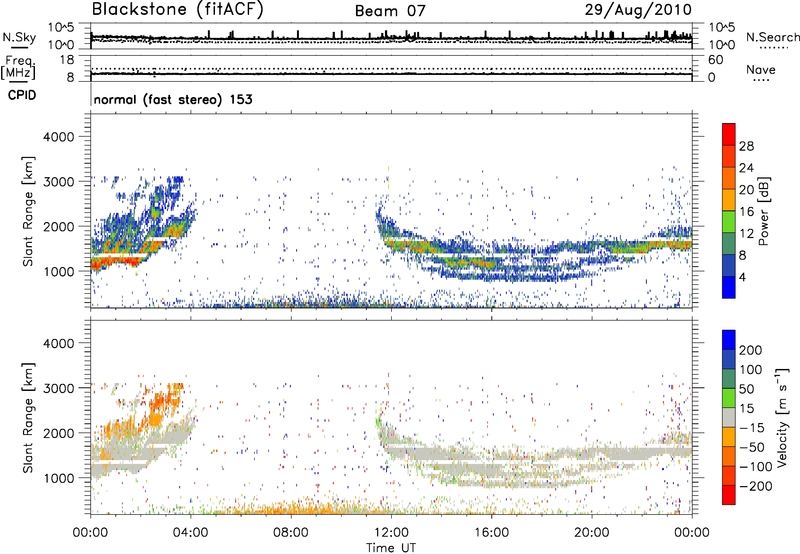Screen dimensions: 800x554
Task: Click the blue top segment of Velocity colorbar
Action: pos(729,340)
